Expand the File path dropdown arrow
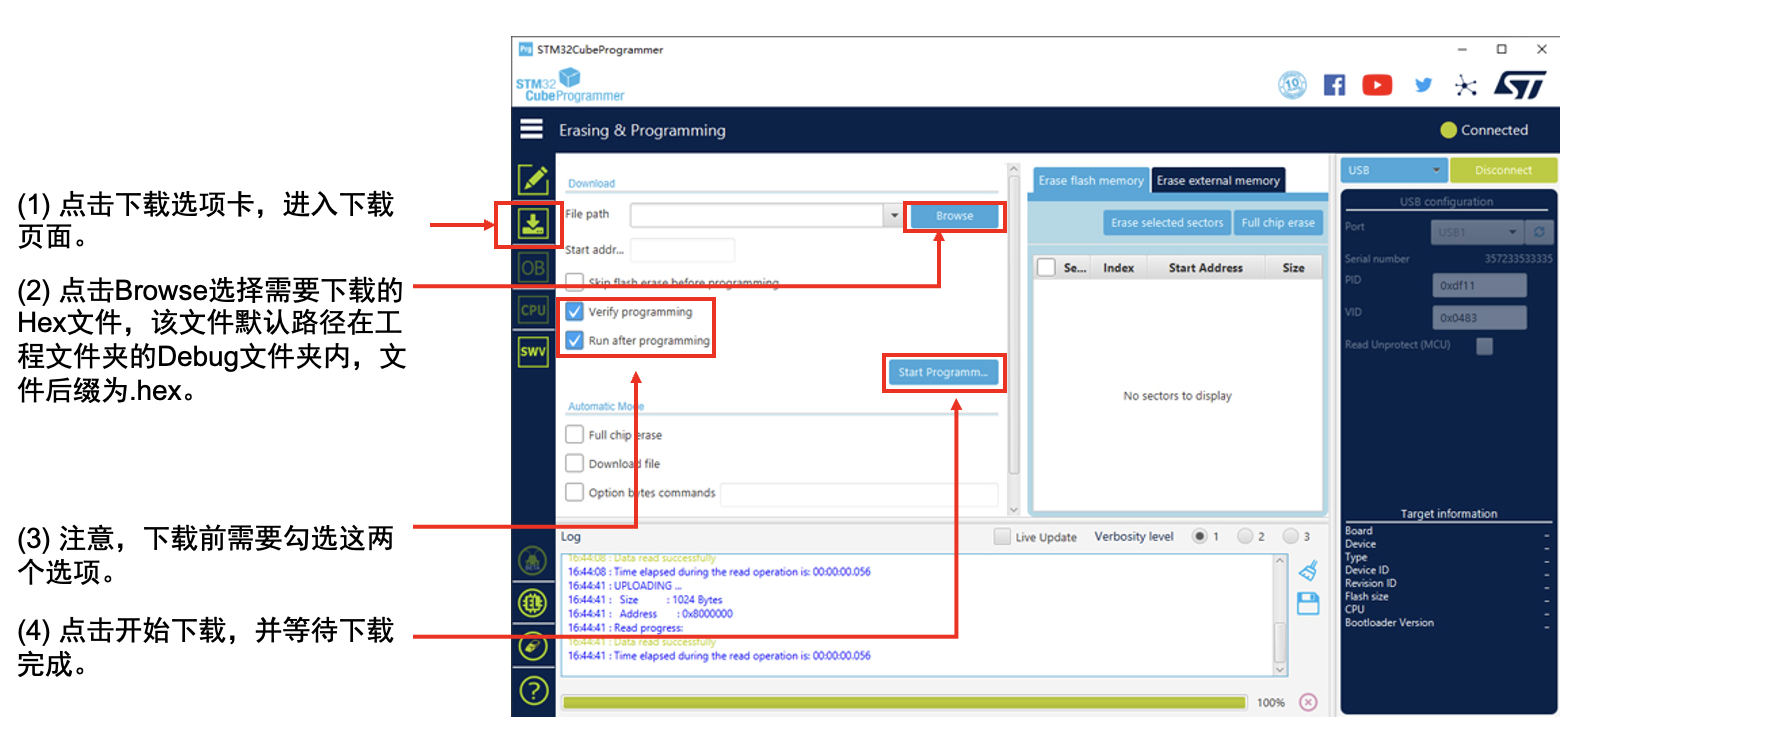The width and height of the screenshot is (1768, 748). pos(893,216)
